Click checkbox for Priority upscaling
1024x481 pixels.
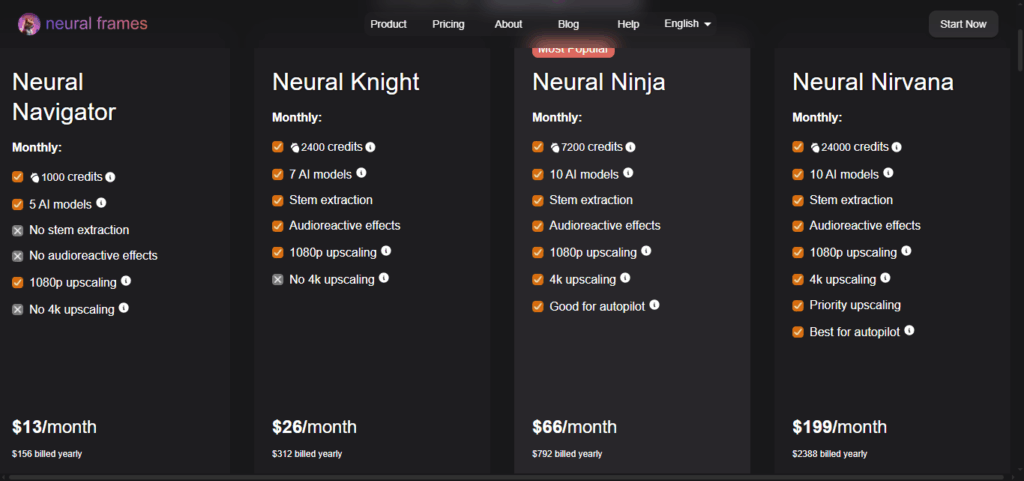[x=797, y=305]
